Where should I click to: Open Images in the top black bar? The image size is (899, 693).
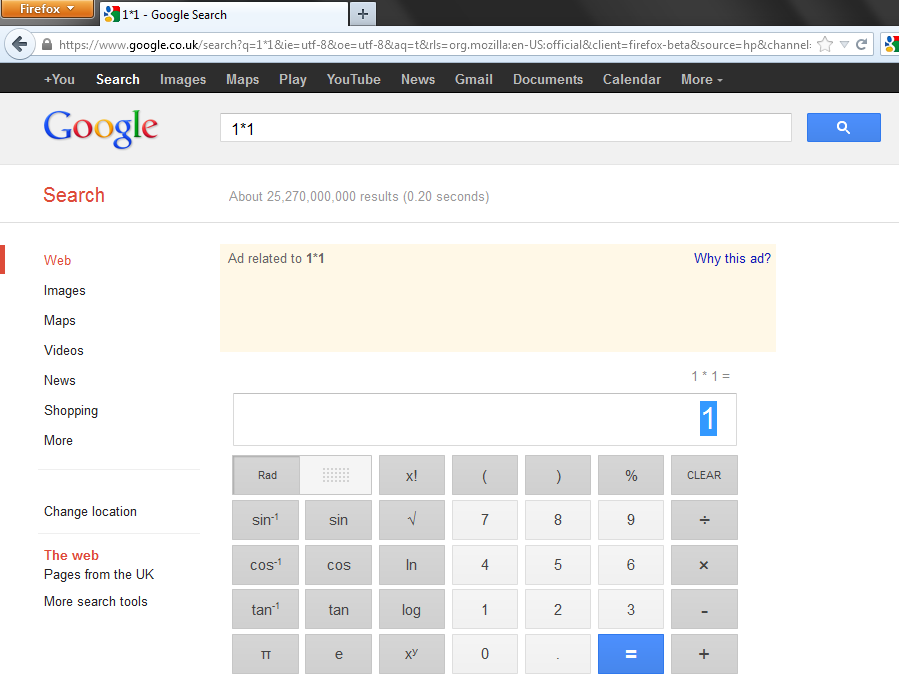click(x=183, y=79)
